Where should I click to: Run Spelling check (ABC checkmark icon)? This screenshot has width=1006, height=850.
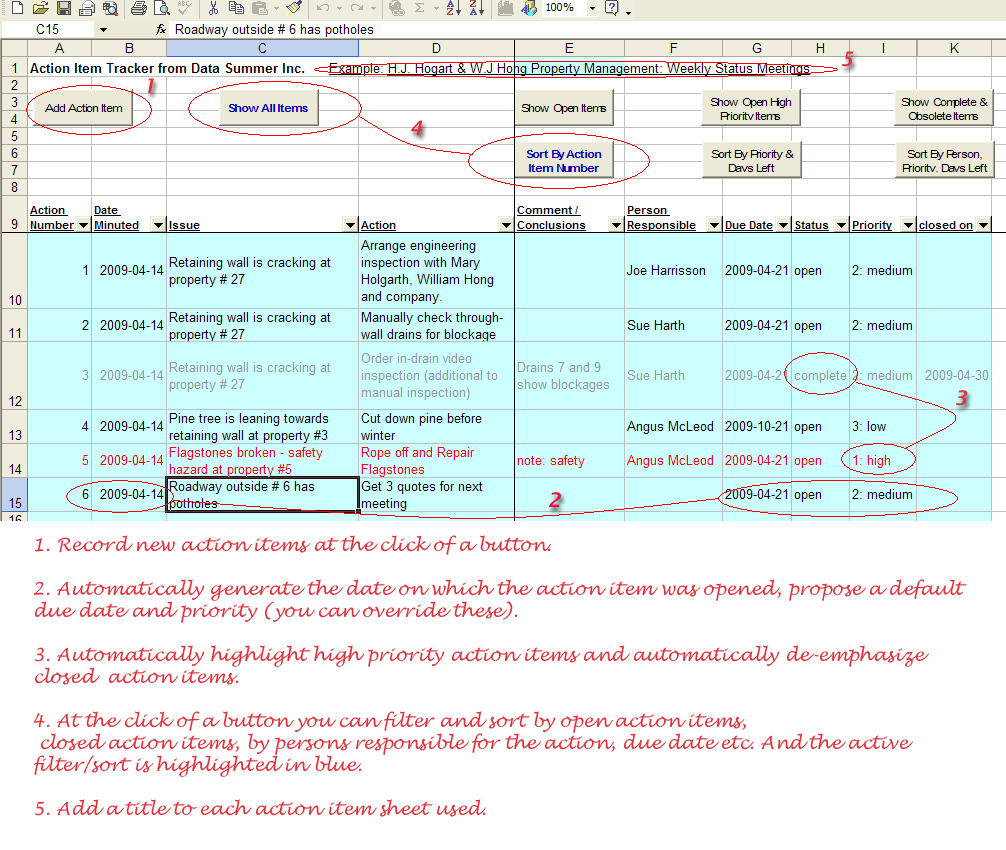[x=185, y=8]
